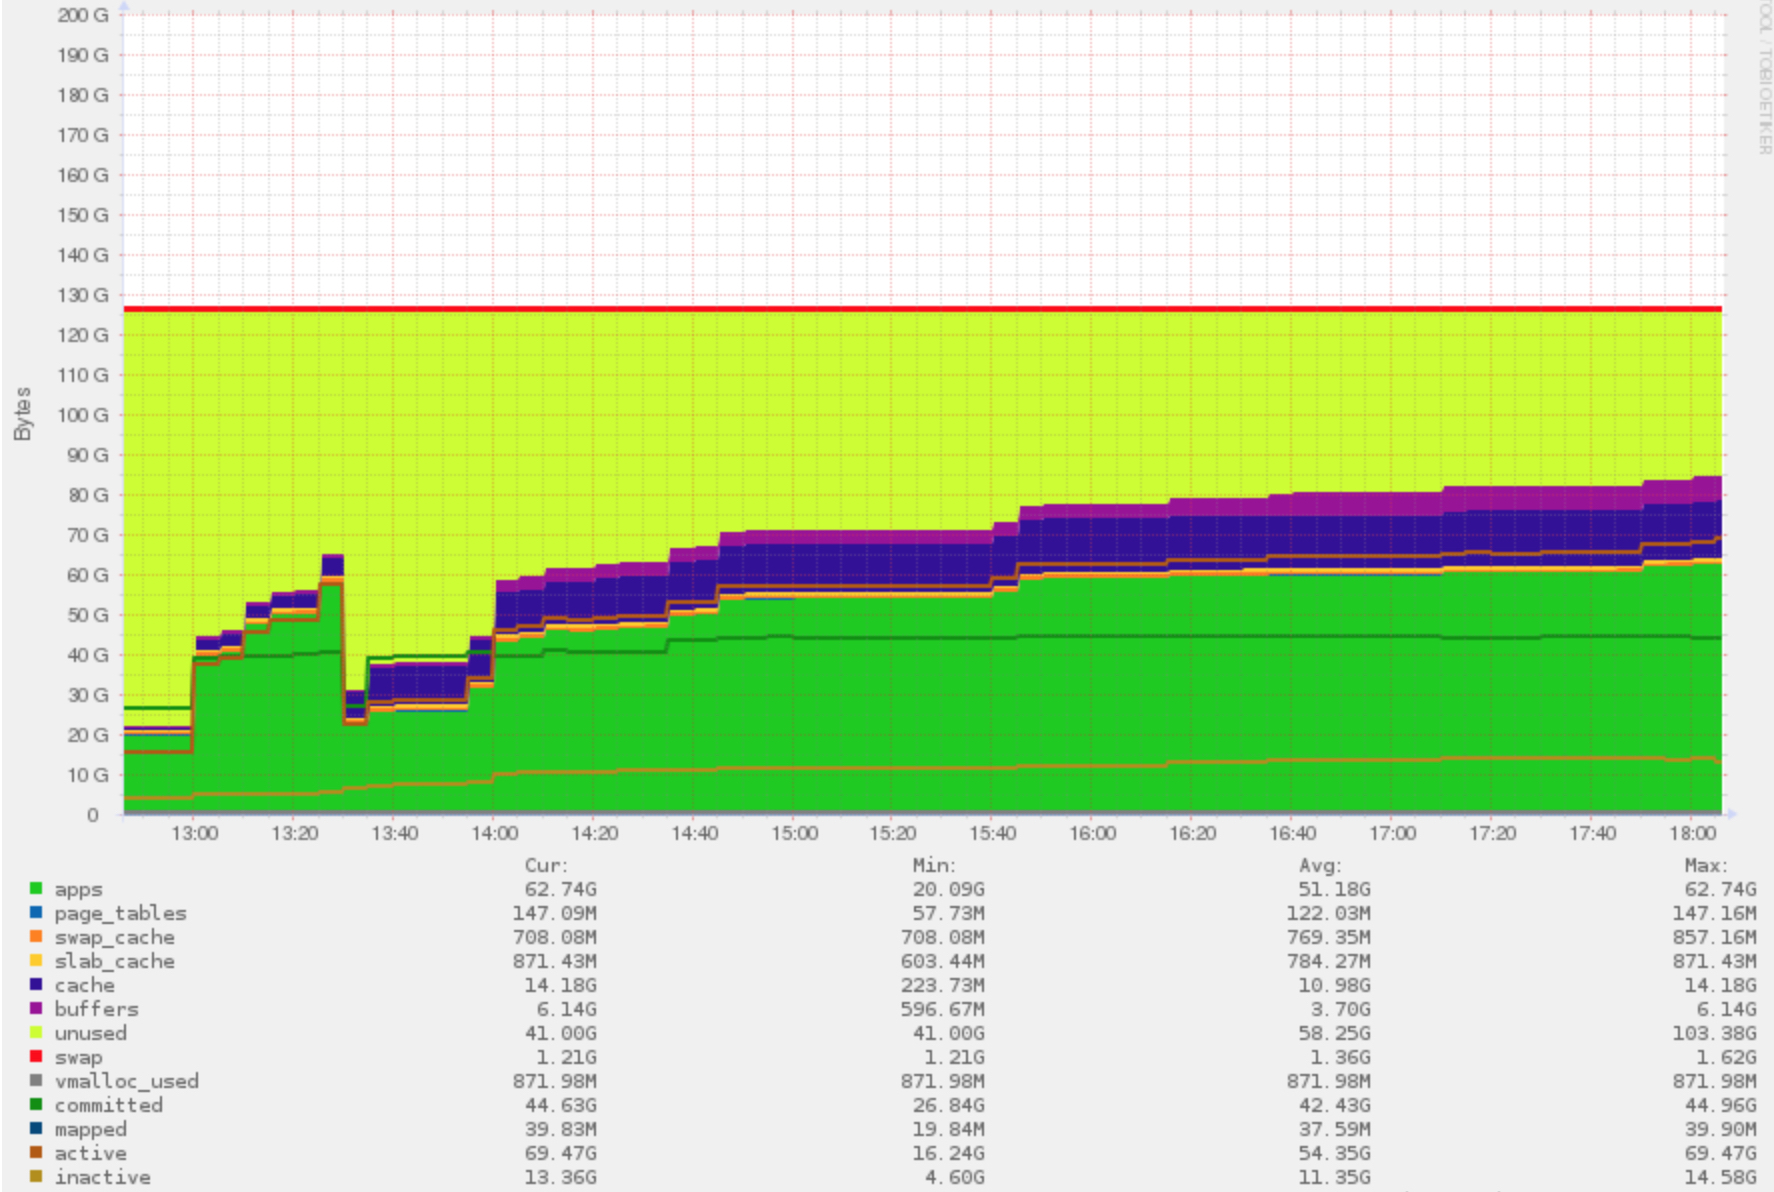Click the 14:00 time axis marker

494,833
